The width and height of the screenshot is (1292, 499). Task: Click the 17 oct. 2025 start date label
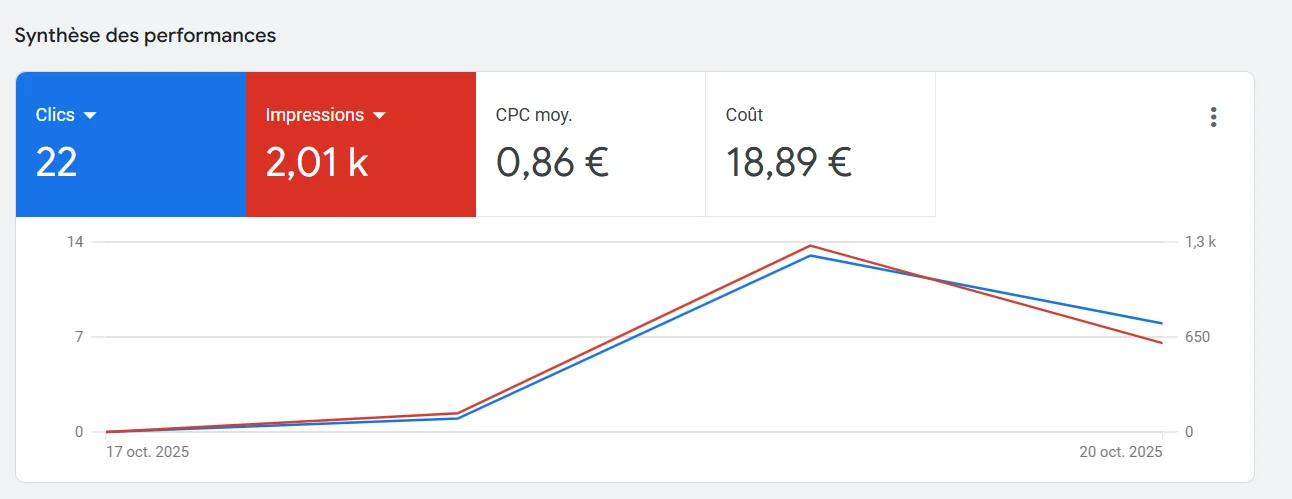[147, 452]
